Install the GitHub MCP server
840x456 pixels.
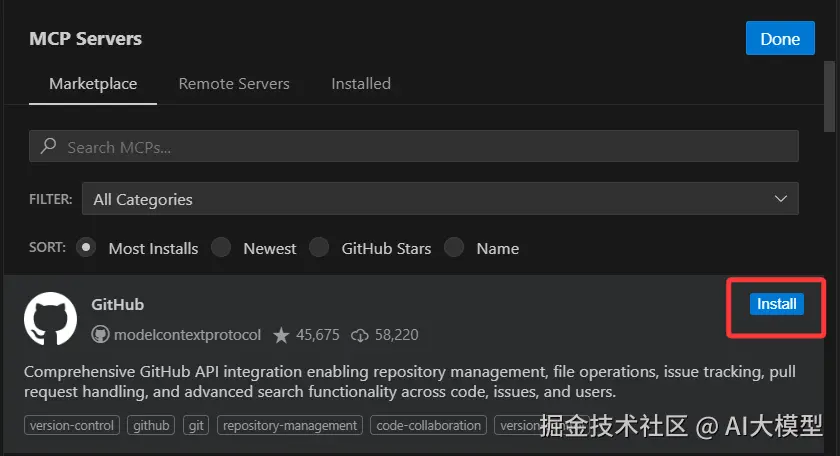pyautogui.click(x=776, y=304)
